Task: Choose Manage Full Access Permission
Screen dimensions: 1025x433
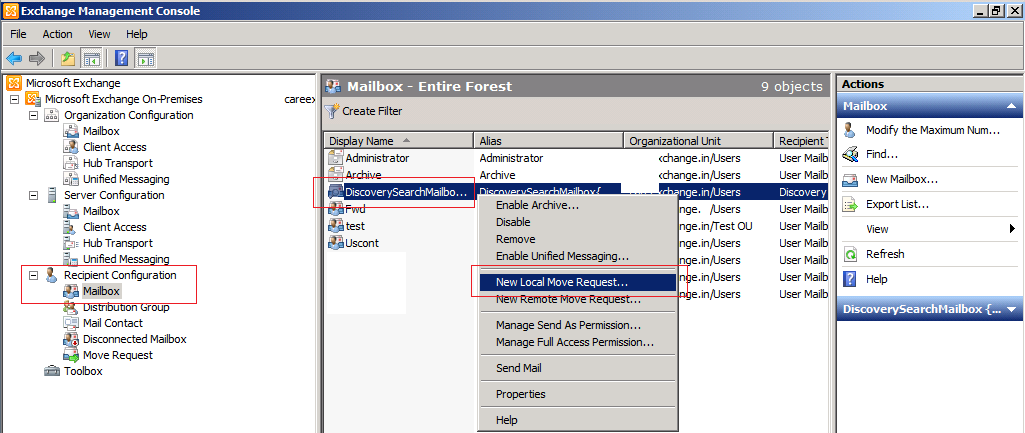Action: coord(577,342)
